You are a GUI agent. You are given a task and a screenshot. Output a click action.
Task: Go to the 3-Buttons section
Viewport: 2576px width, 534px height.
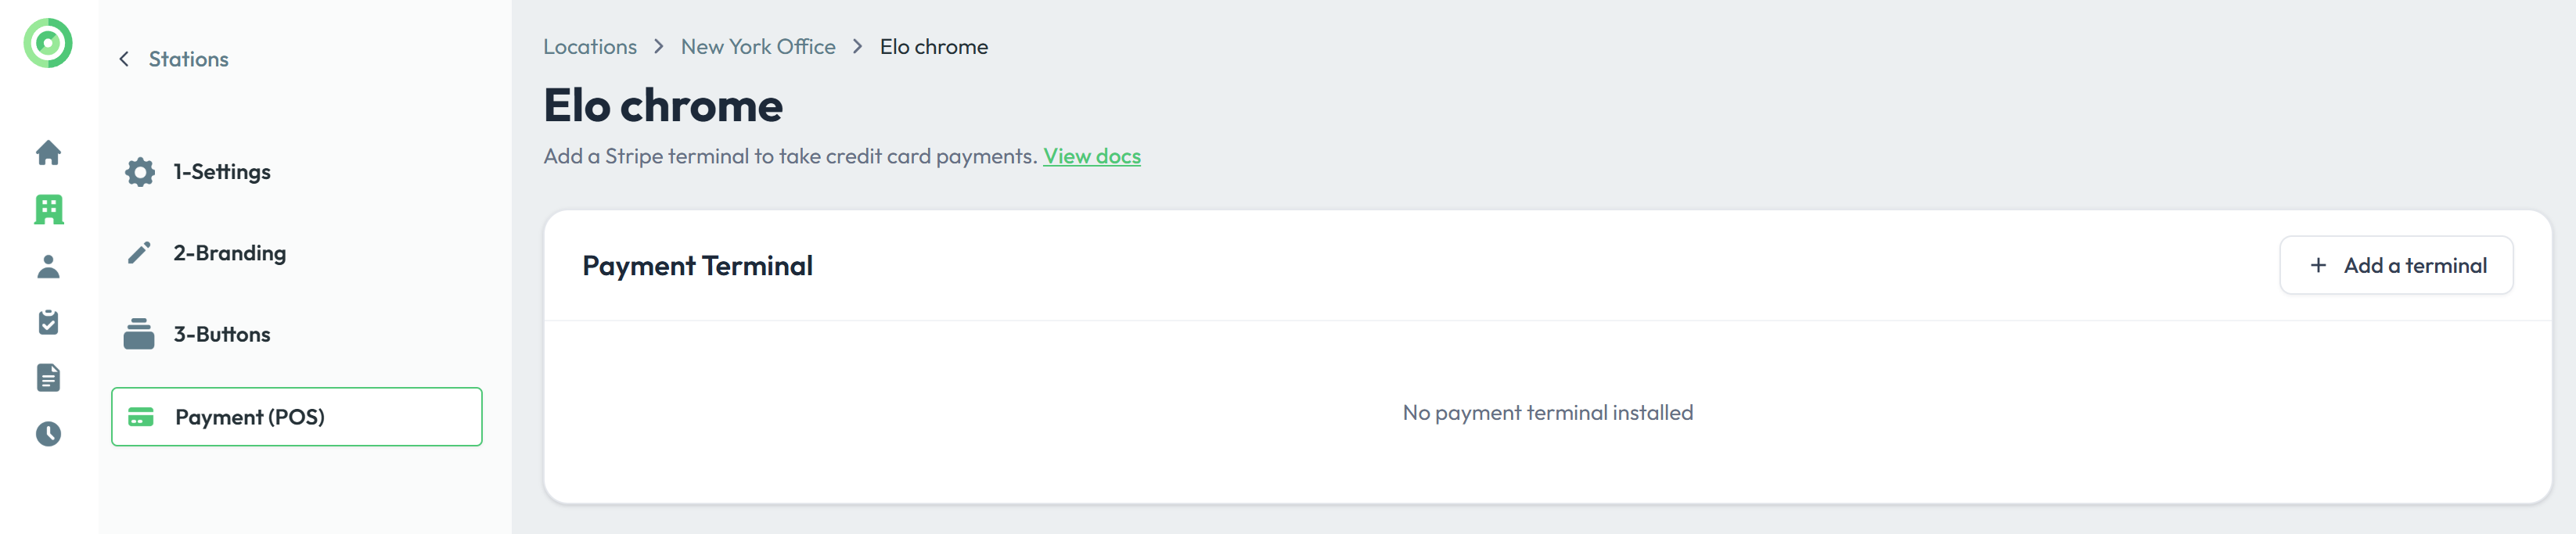click(222, 334)
